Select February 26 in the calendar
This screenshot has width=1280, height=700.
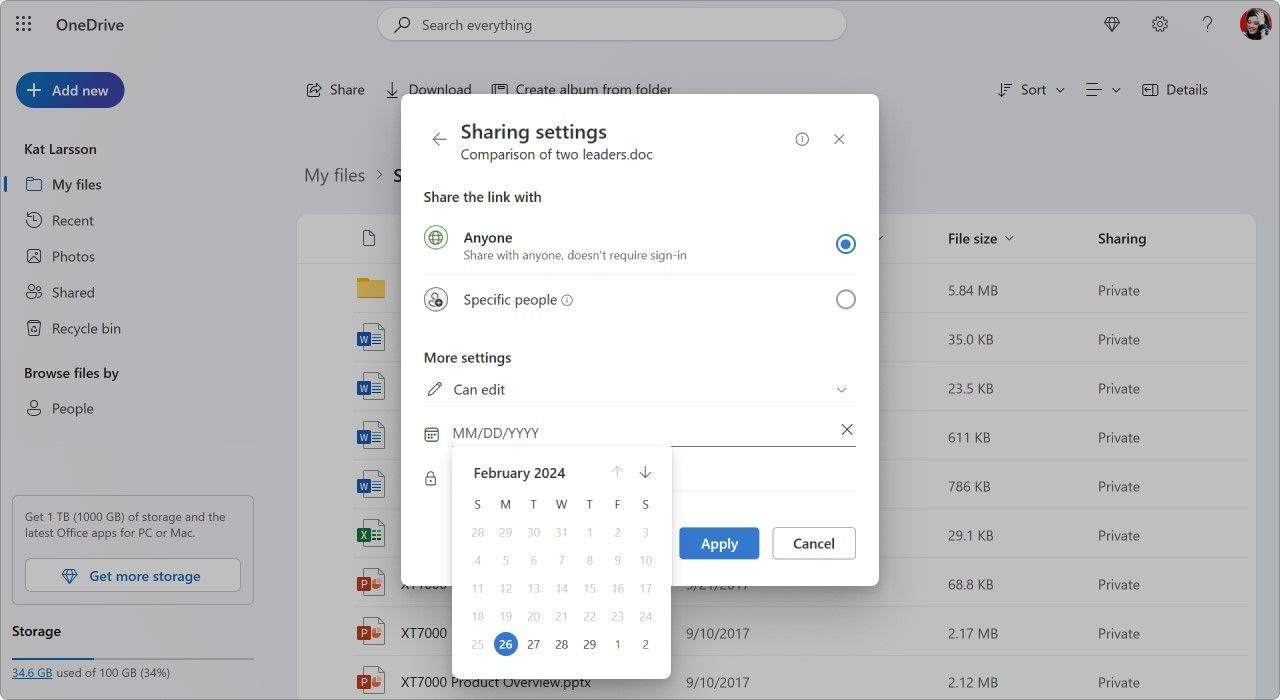[x=505, y=644]
